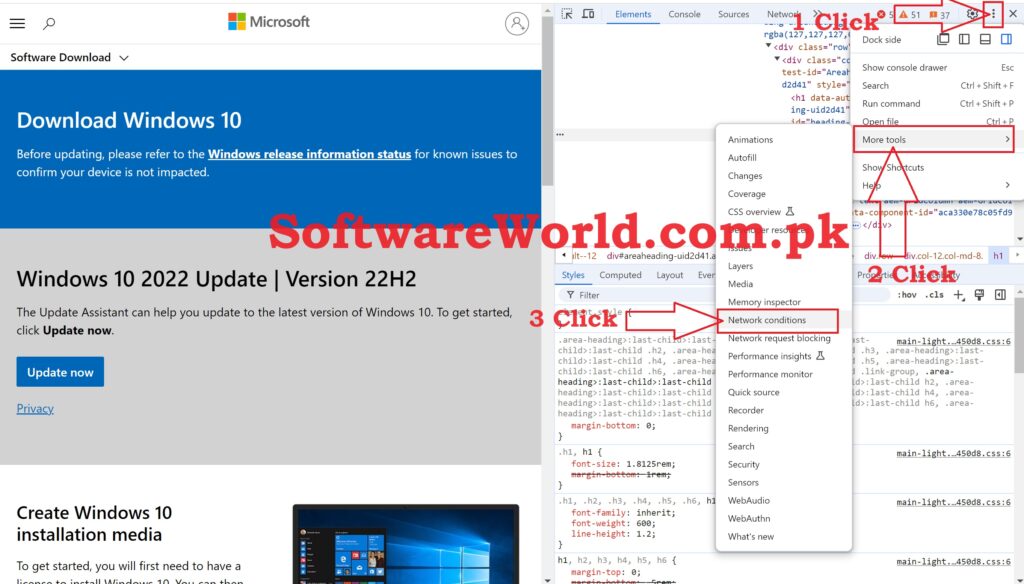Select Search with Ctrl+Shift+F shortcut
The height and width of the screenshot is (584, 1024).
pyautogui.click(x=934, y=86)
